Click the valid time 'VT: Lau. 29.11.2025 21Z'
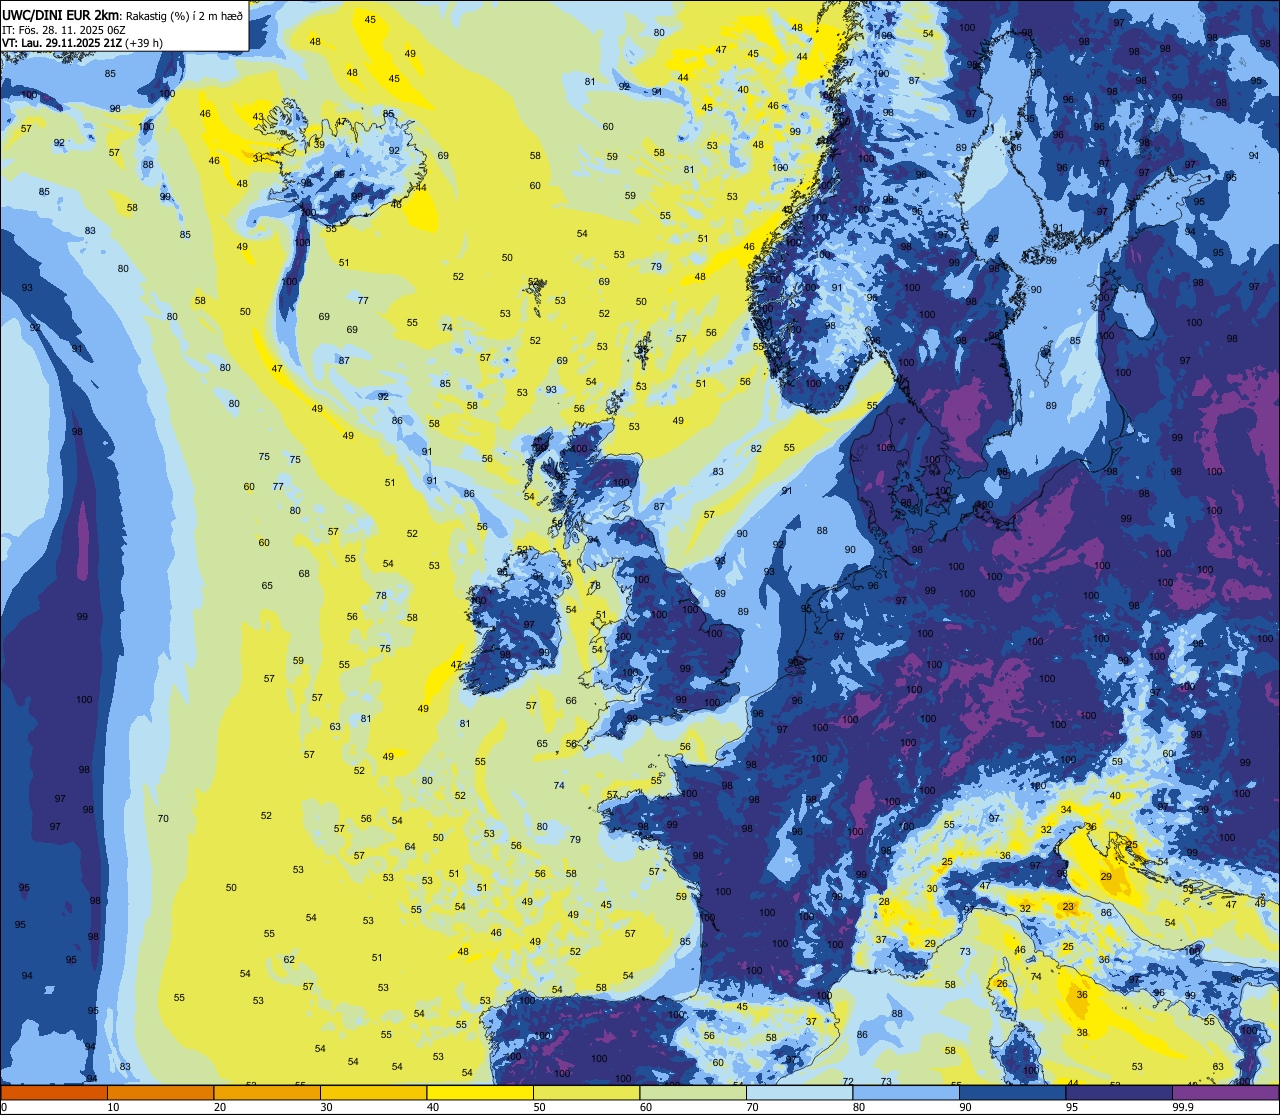 point(62,43)
